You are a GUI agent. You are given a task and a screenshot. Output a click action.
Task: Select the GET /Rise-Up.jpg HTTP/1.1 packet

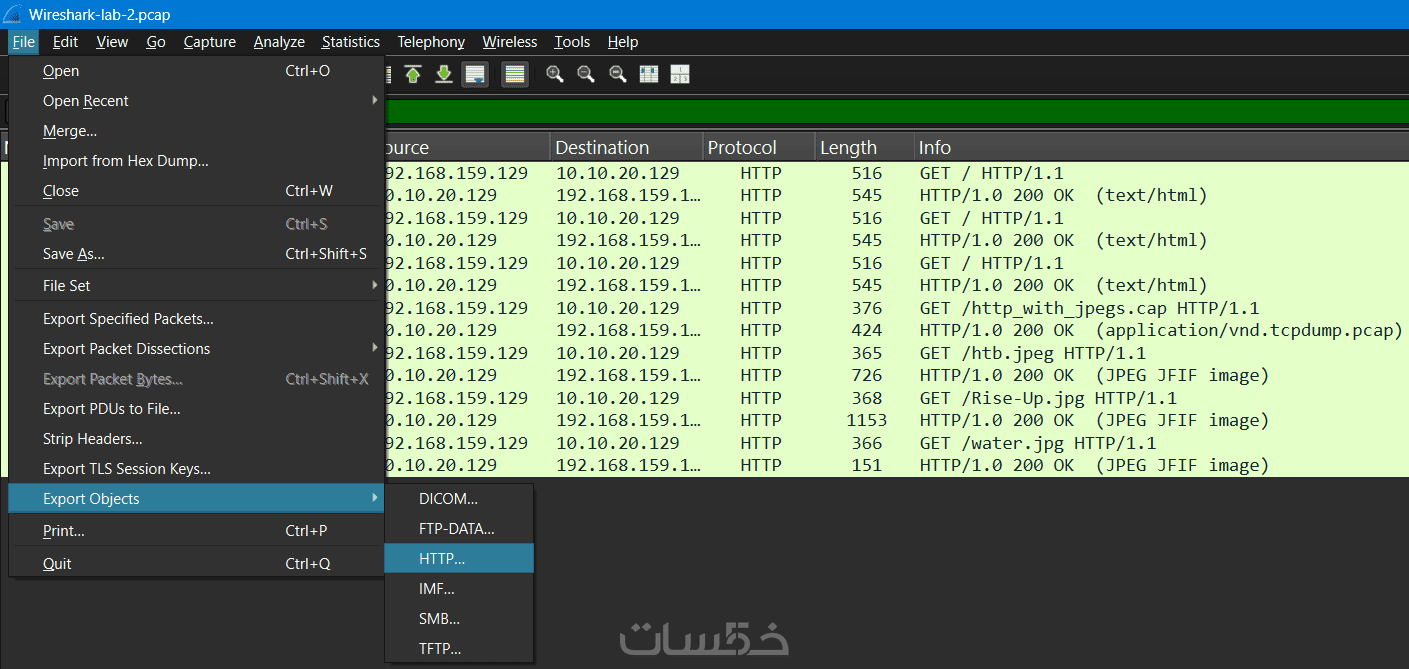tap(896, 398)
